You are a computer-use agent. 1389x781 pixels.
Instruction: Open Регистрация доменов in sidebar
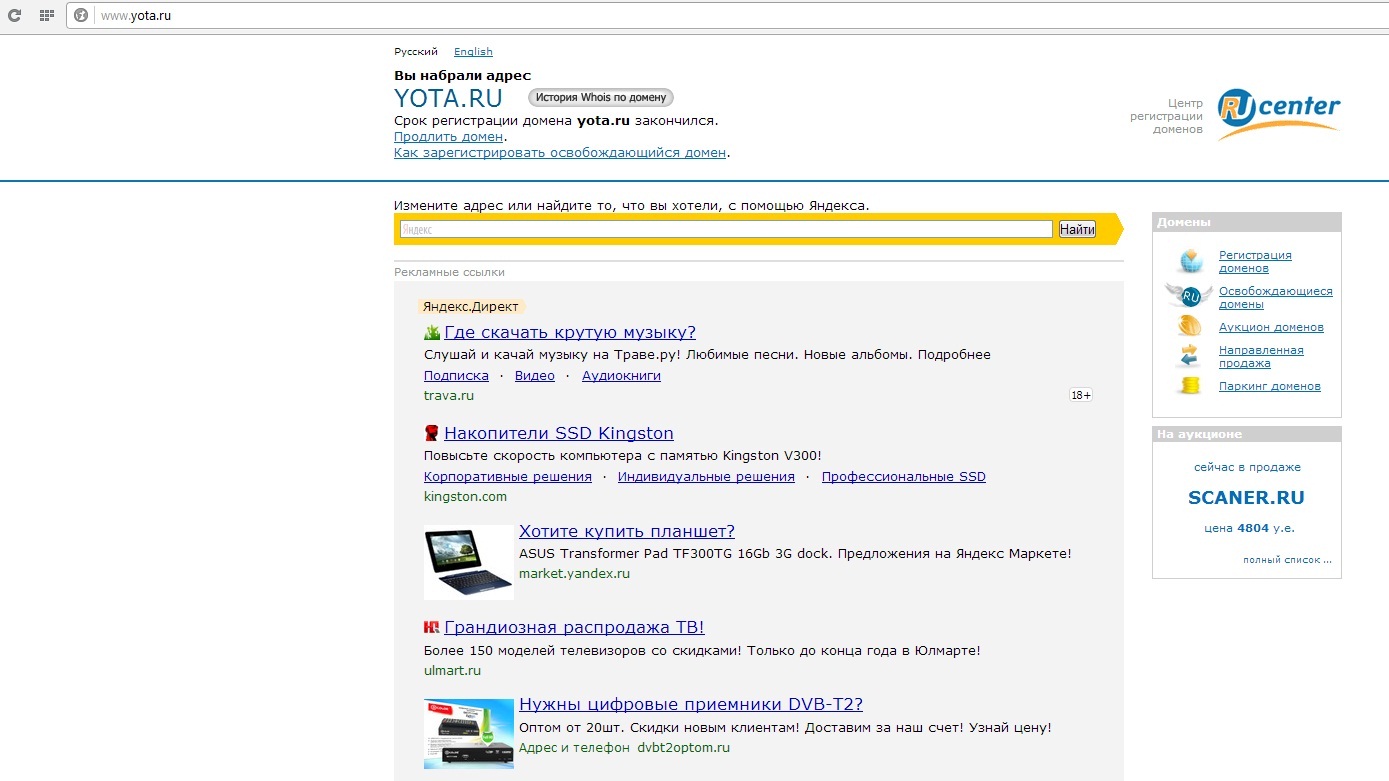(1255, 262)
